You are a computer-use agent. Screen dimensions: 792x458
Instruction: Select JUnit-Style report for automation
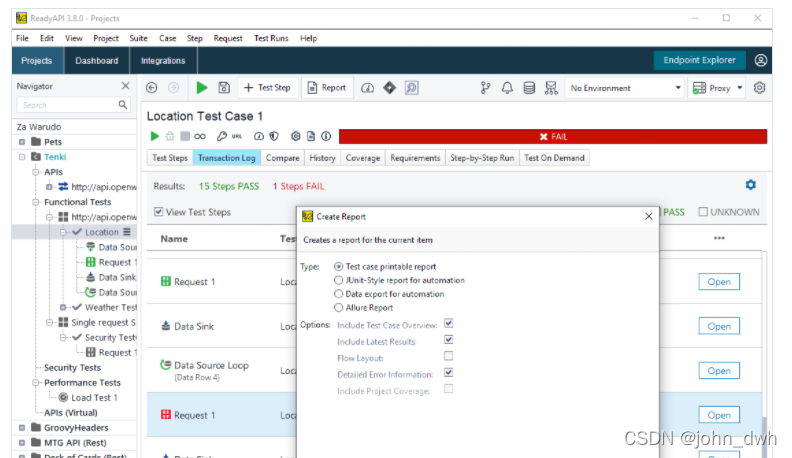[x=338, y=280]
